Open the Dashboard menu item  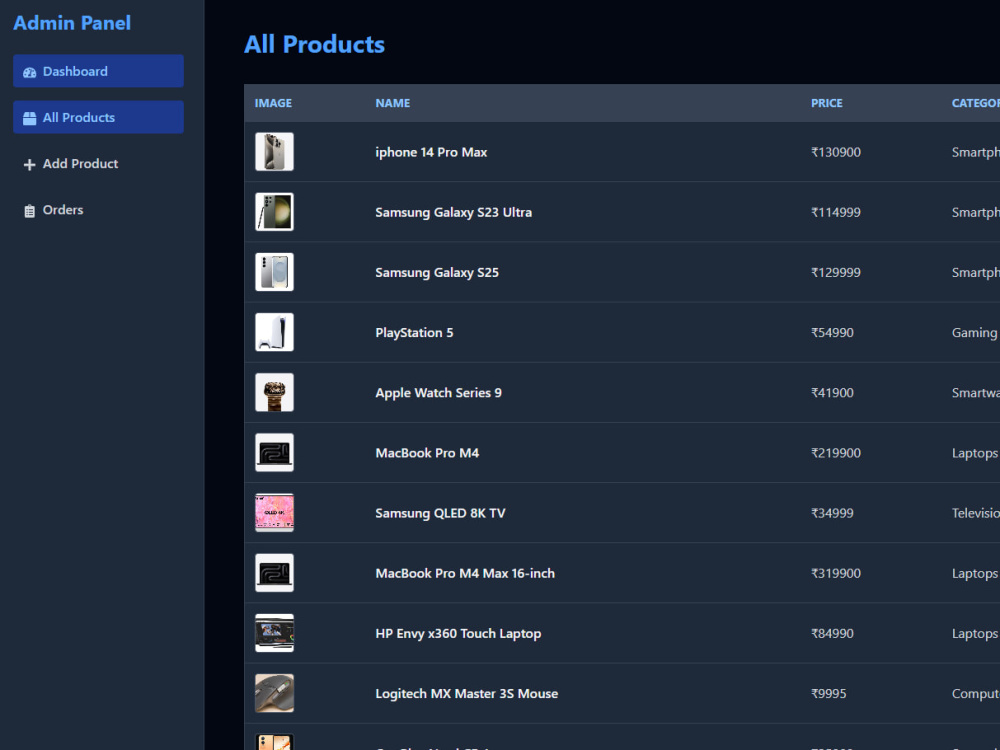coord(98,71)
